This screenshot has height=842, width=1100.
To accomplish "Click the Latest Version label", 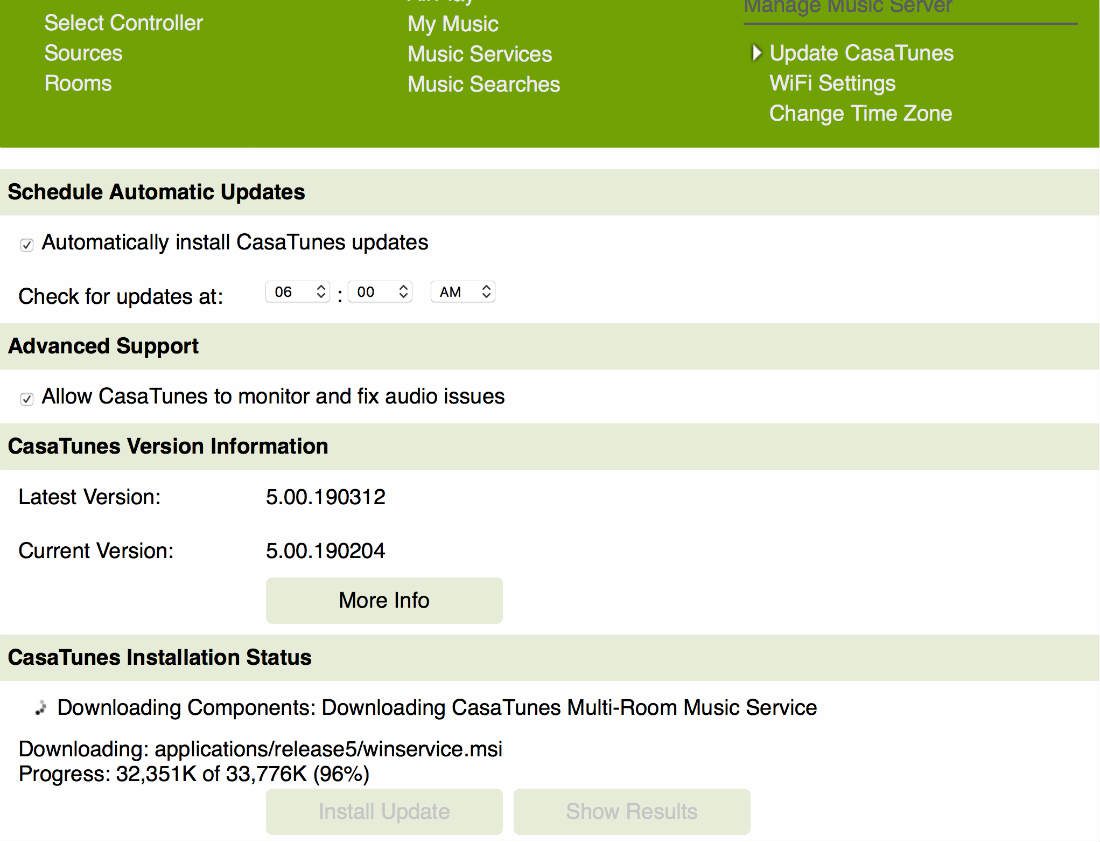I will [x=89, y=497].
